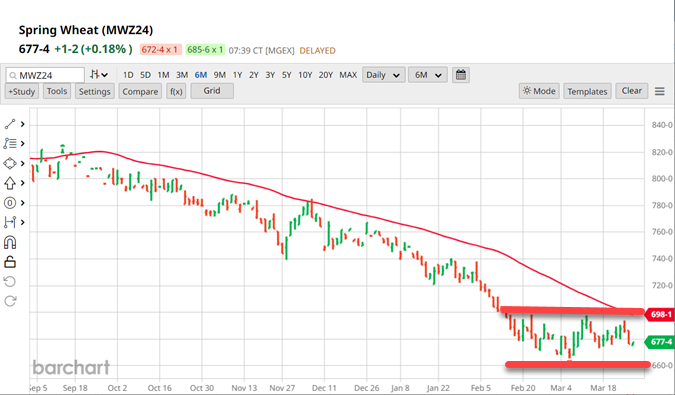Viewport: 675px width, 395px height.
Task: Select the 1M time range
Action: tap(163, 75)
